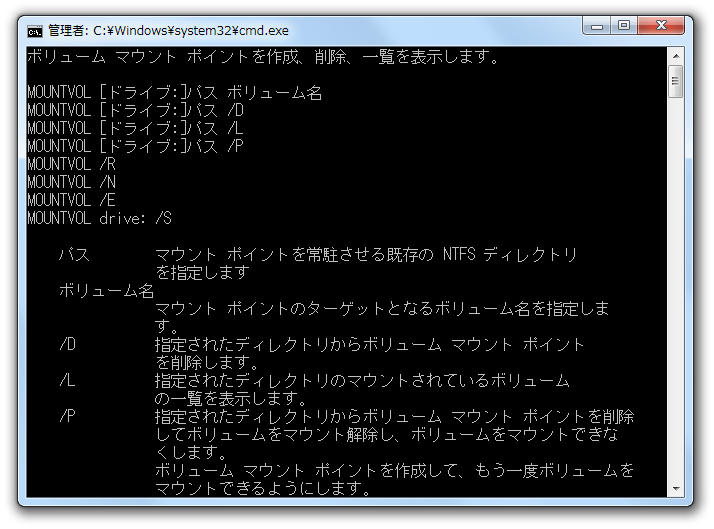714x529 pixels.
Task: Click the MOUNTVOL line ending with /L
Action: click(x=135, y=128)
